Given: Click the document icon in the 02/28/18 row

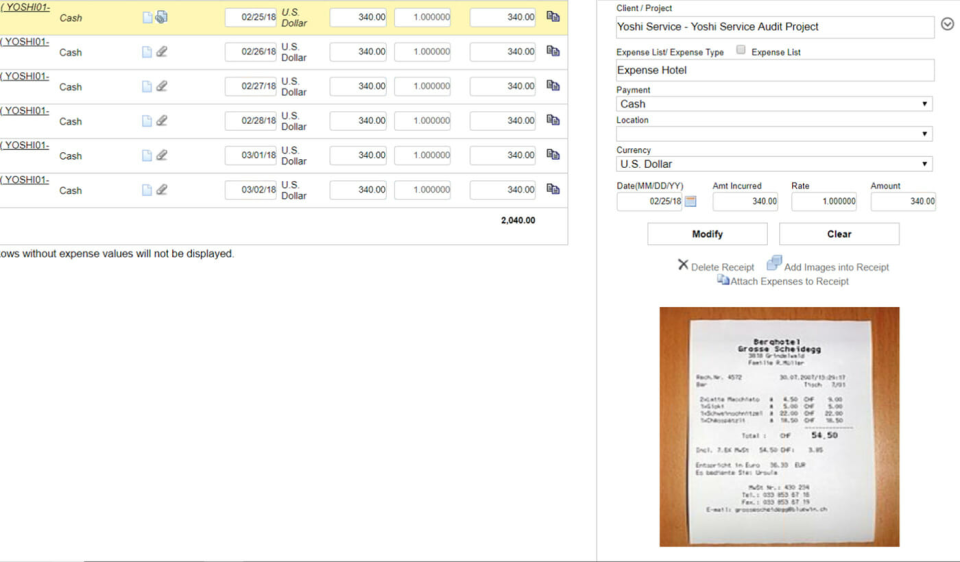Looking at the screenshot, I should [147, 121].
